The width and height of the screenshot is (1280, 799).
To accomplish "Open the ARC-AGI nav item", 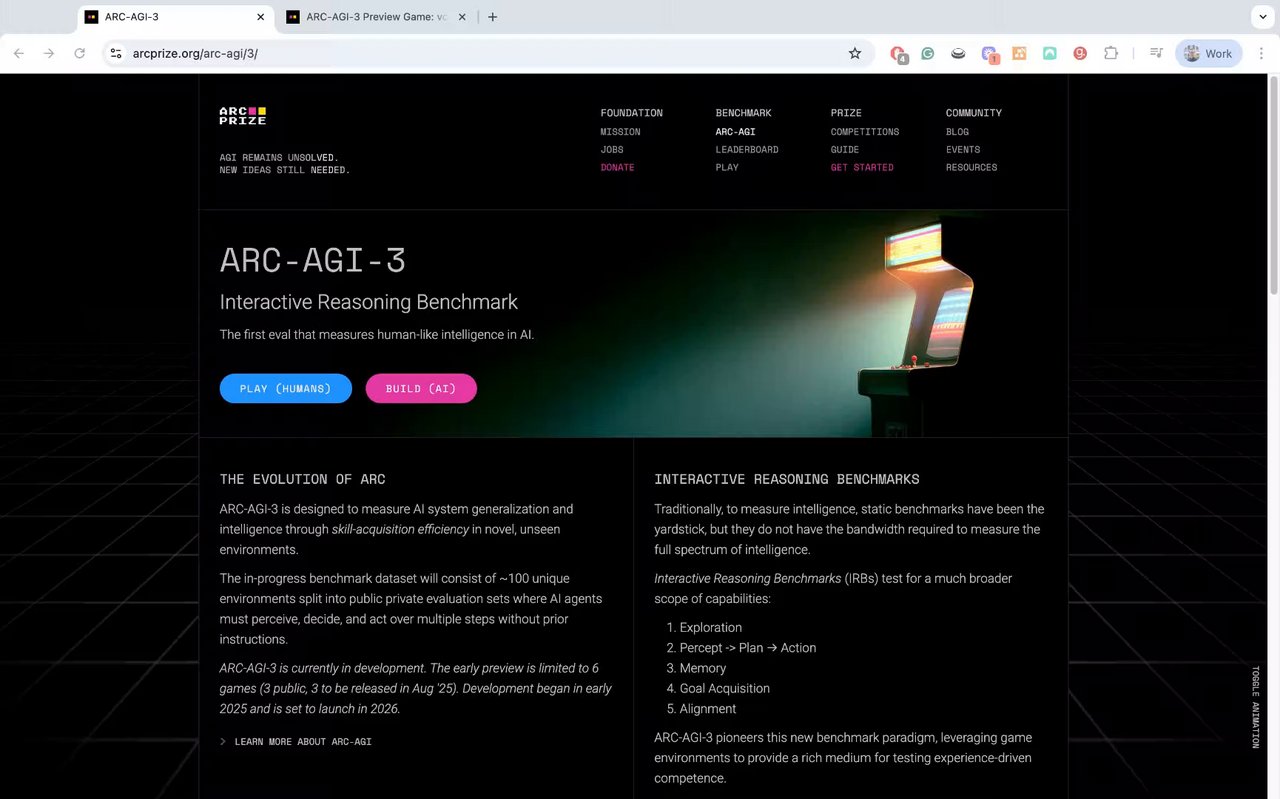I will click(735, 132).
